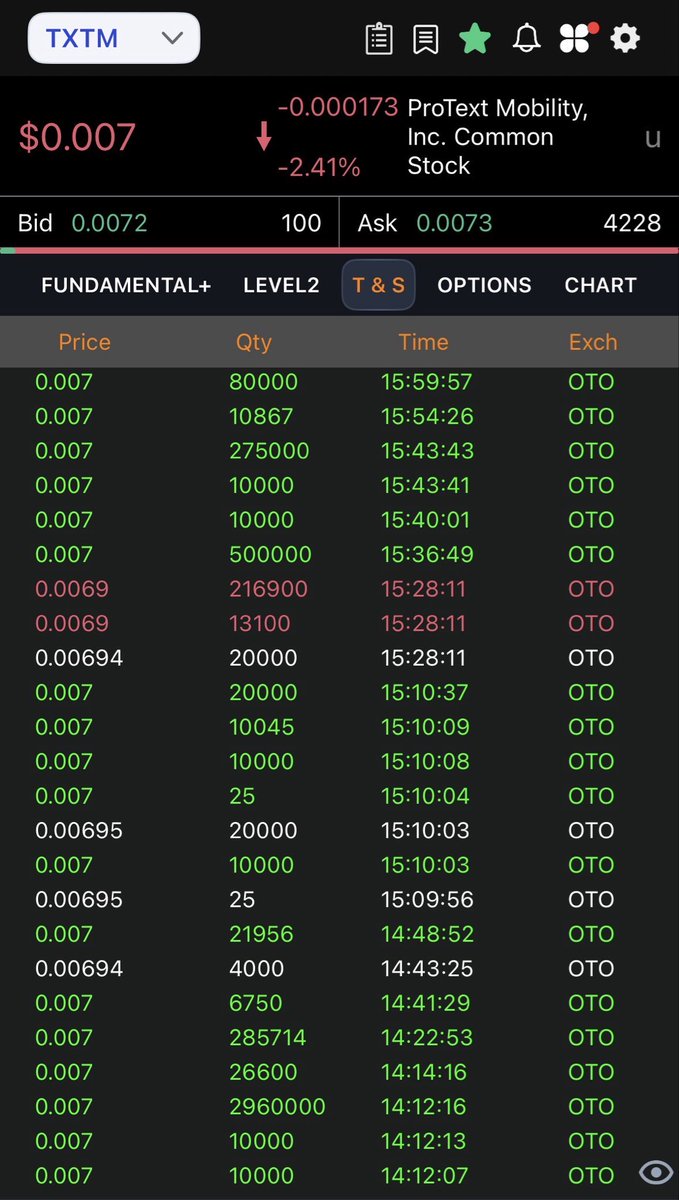The image size is (679, 1200).
Task: Click the red down arrow indicator
Action: (x=264, y=137)
